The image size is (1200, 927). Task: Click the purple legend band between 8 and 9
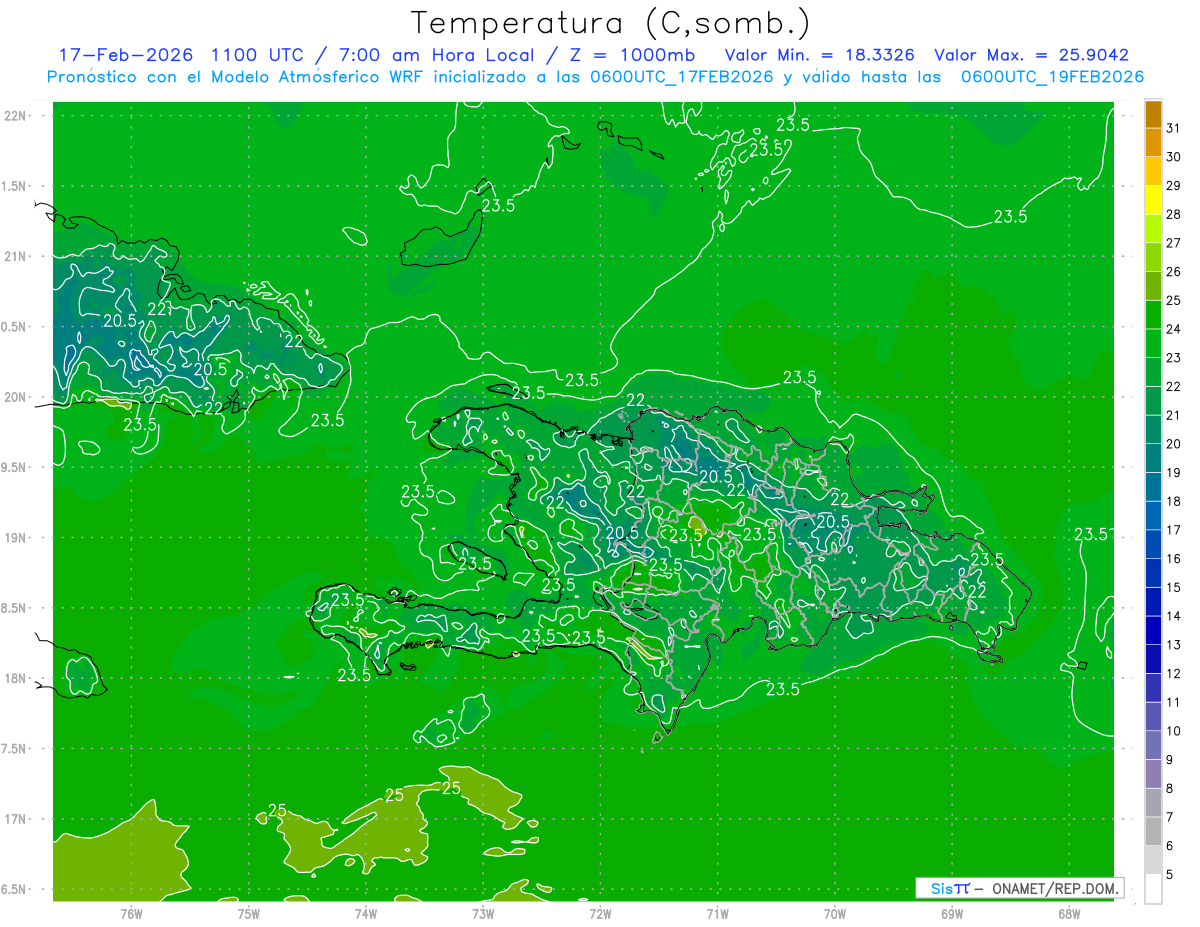pos(1153,774)
